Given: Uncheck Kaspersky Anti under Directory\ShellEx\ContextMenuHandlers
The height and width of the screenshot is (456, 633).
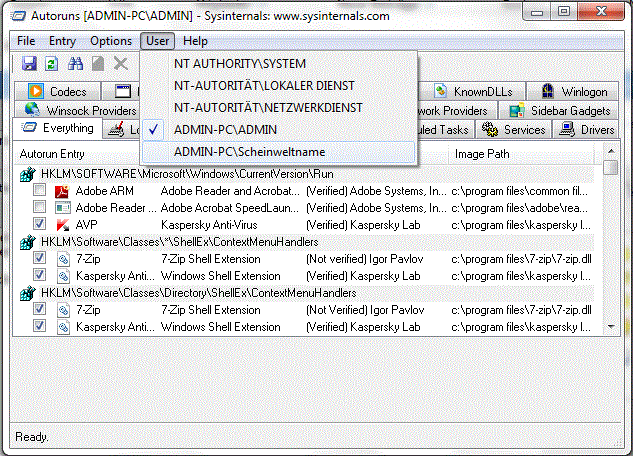Looking at the screenshot, I should click(x=39, y=325).
